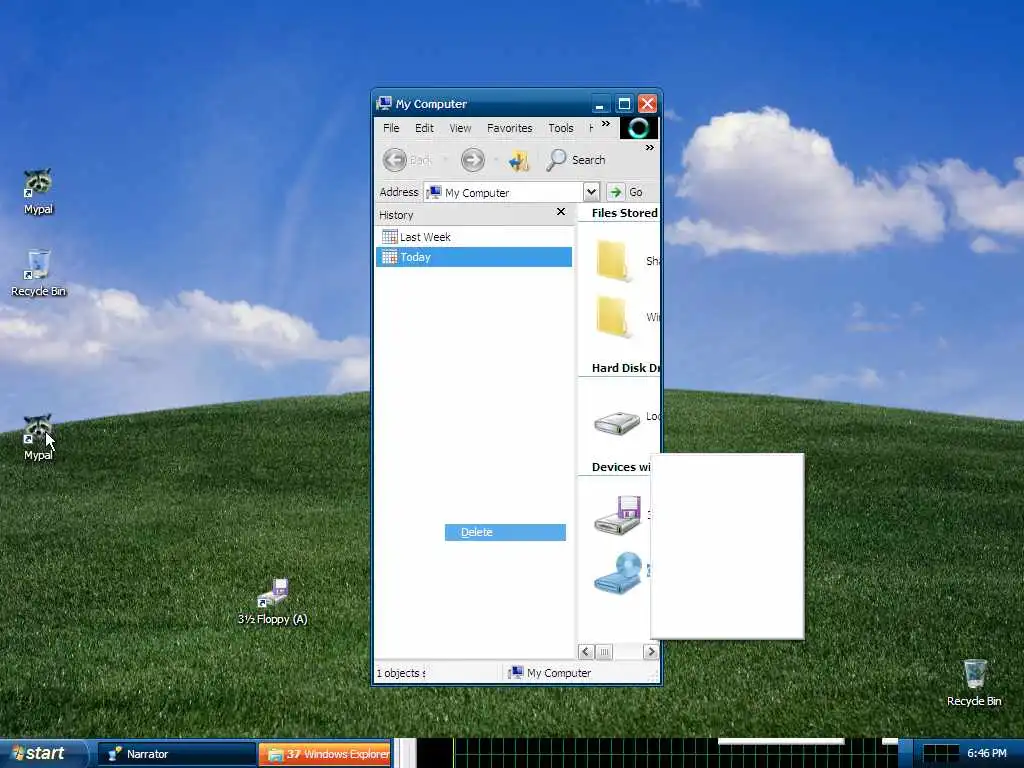
Task: Open the Mypal raccoon shortcut near the top
Action: point(38,191)
